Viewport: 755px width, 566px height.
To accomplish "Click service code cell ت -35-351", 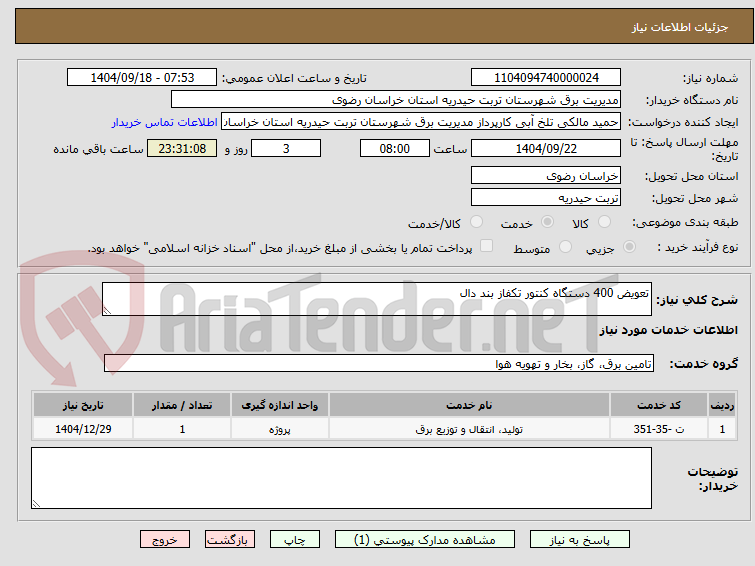I will pos(659,429).
